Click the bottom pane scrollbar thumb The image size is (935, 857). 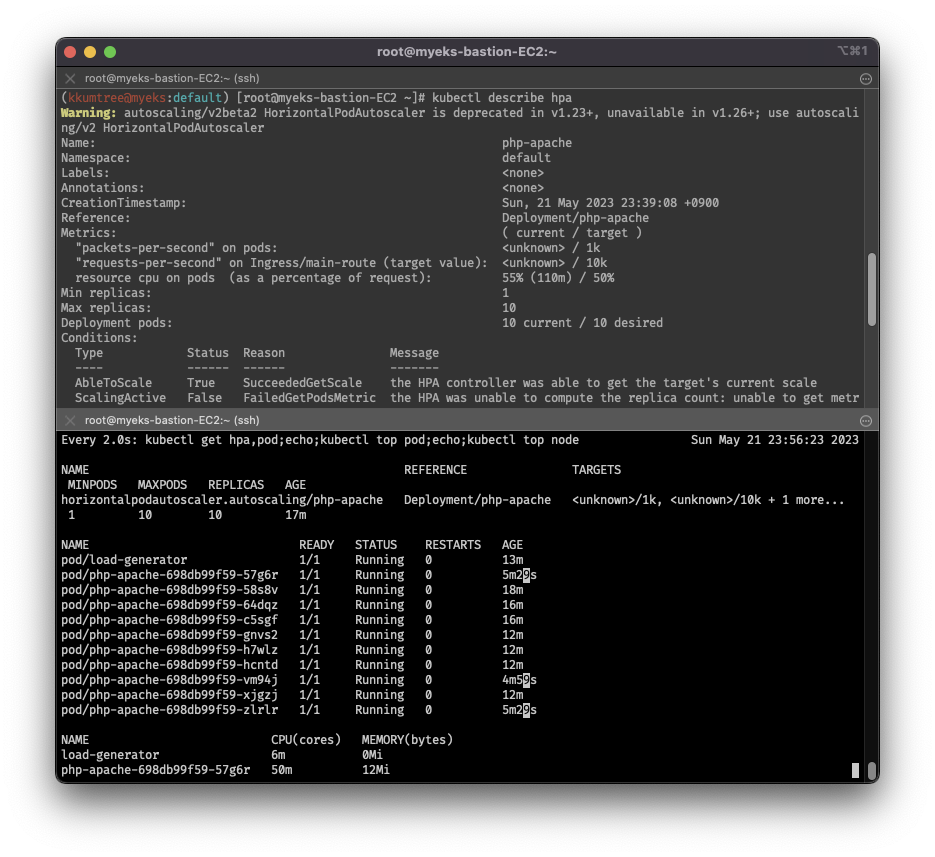tap(872, 771)
